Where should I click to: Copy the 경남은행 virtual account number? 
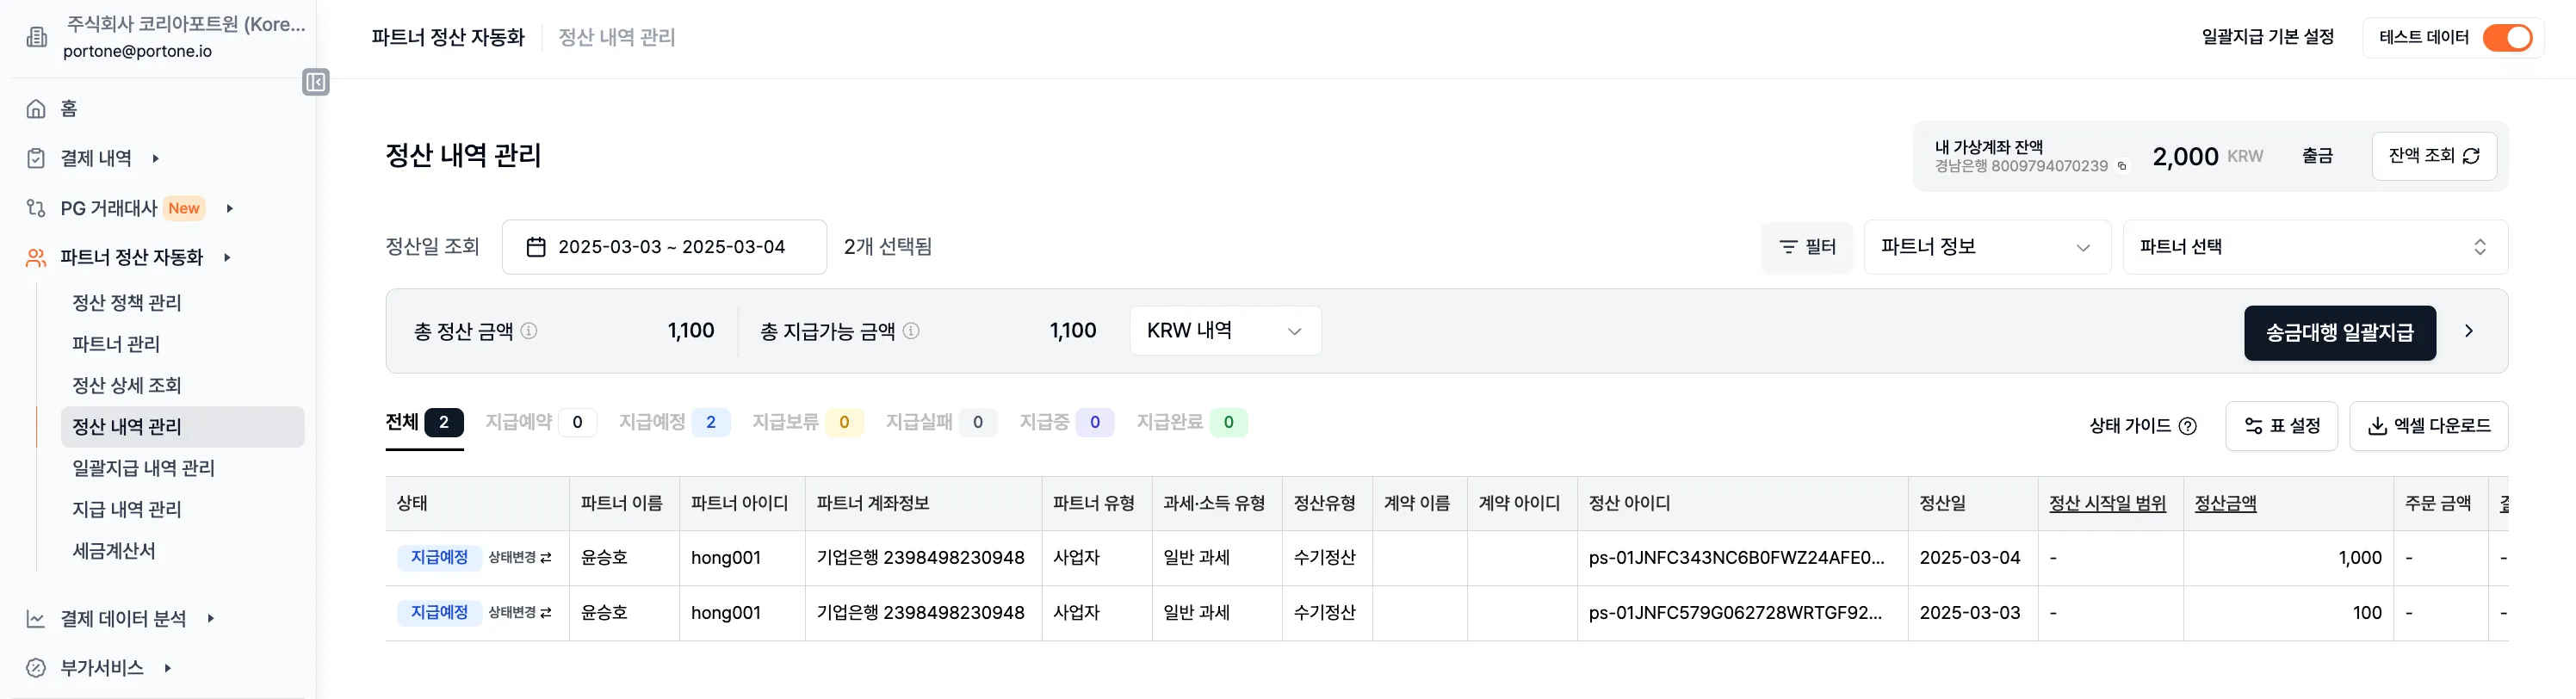tap(2122, 167)
